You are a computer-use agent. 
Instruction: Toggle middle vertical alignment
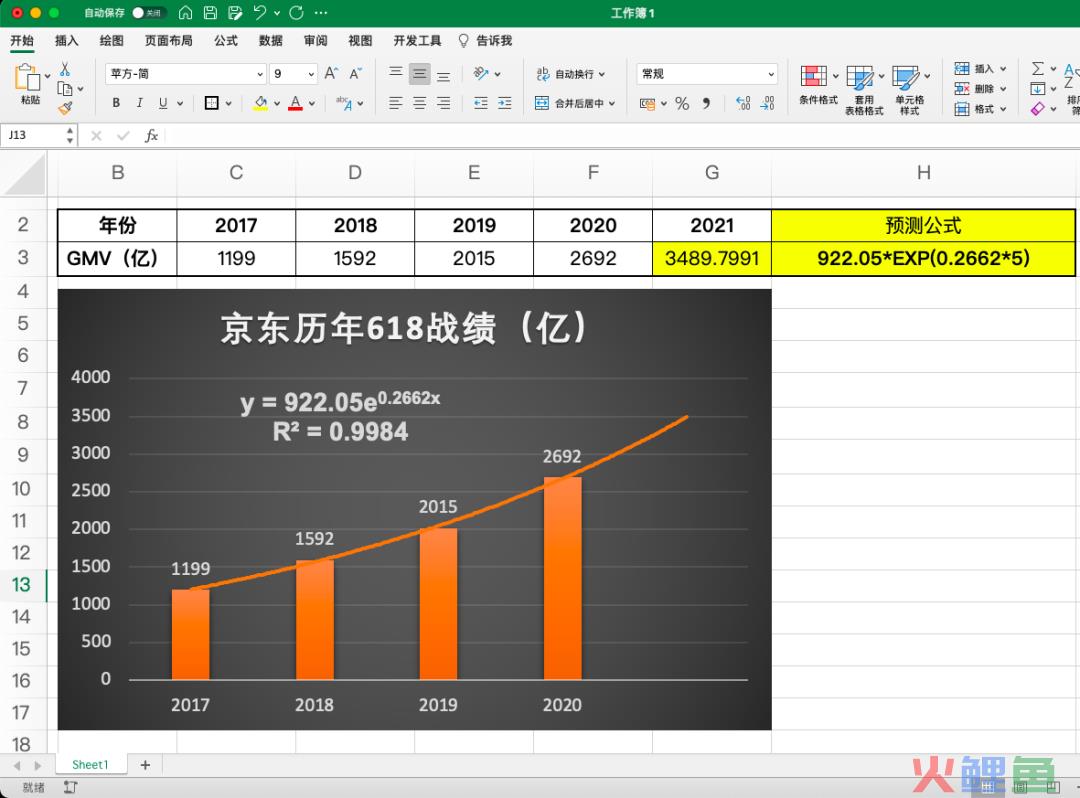[x=419, y=73]
